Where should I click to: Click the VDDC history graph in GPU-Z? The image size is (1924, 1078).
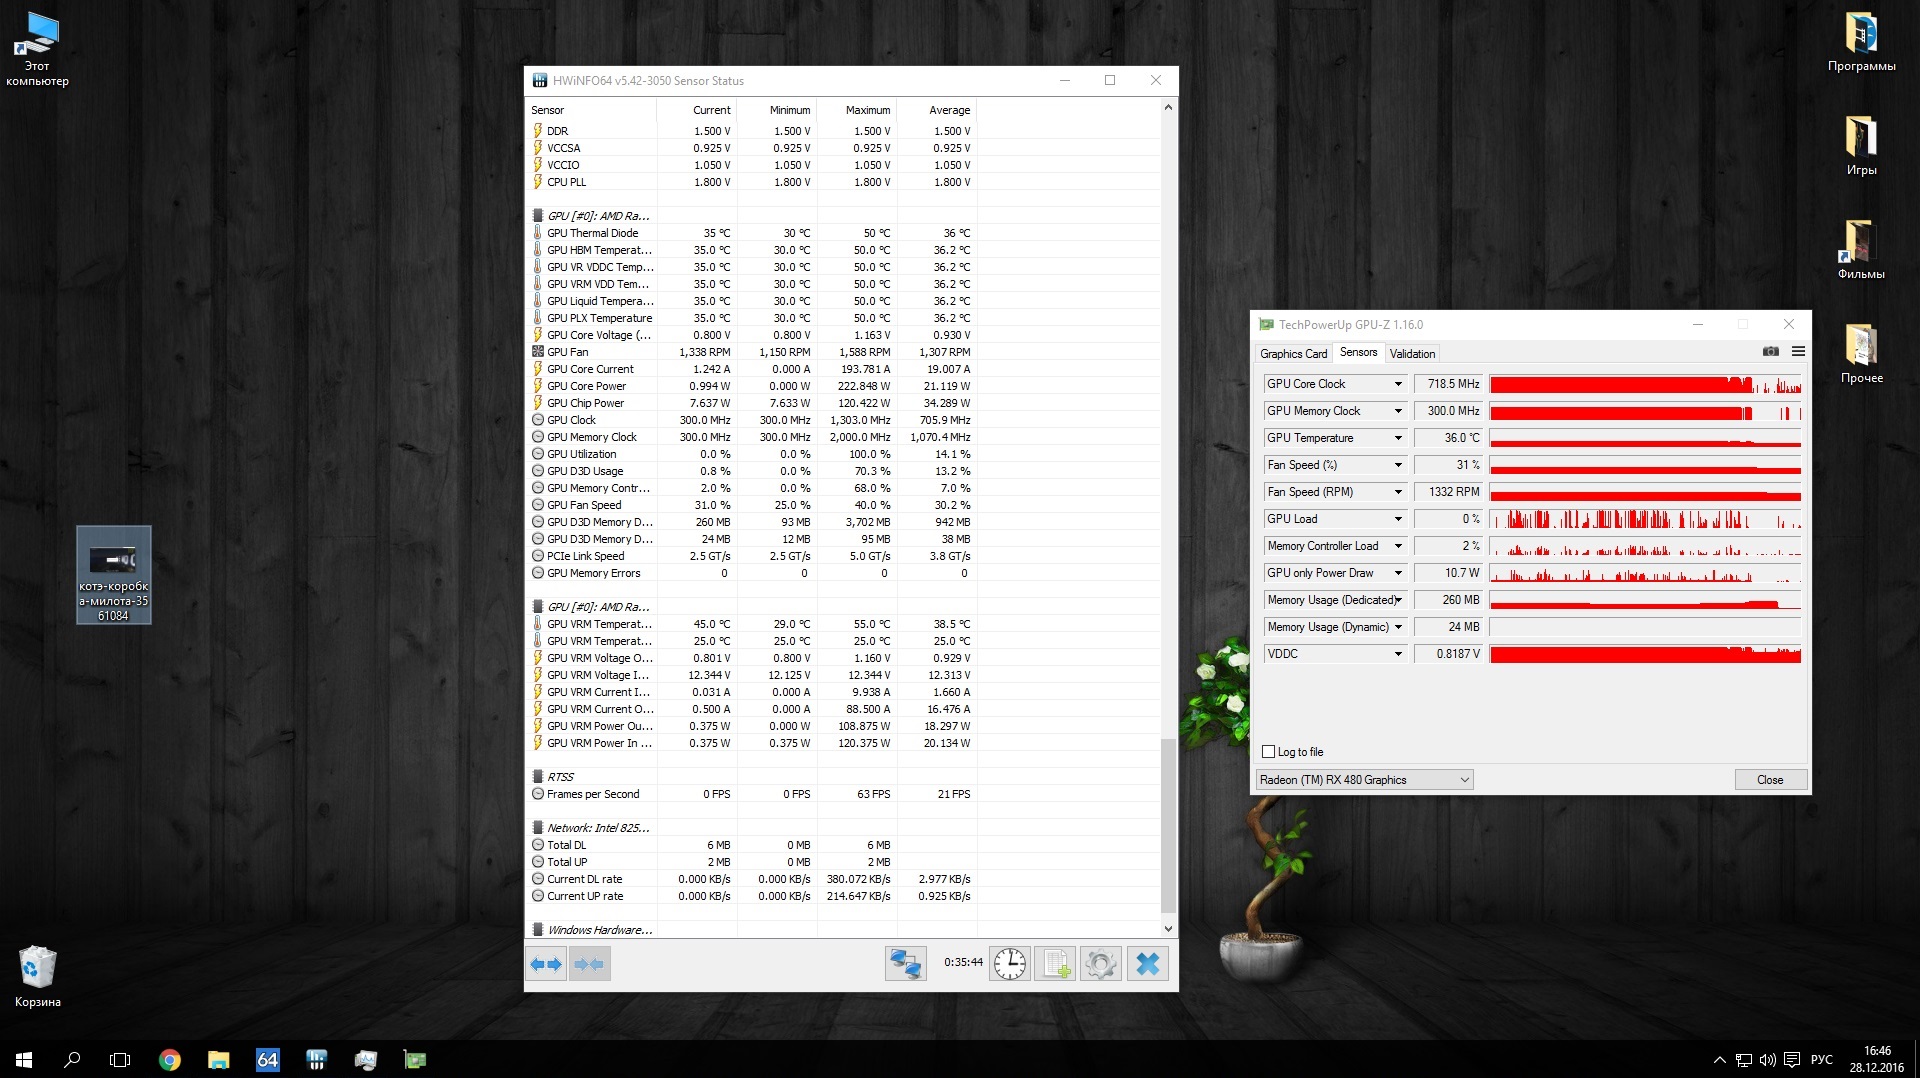pos(1646,655)
